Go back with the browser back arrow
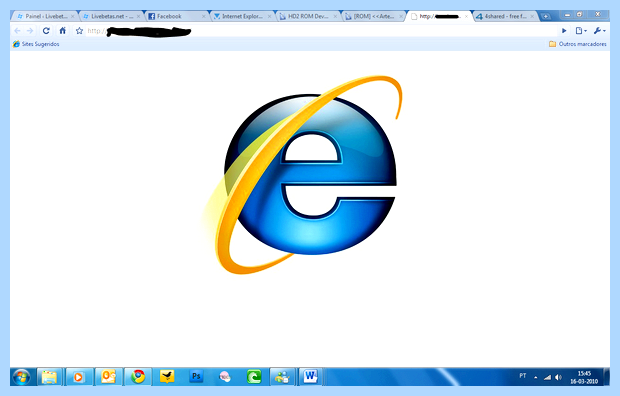620x396 pixels. click(x=17, y=30)
